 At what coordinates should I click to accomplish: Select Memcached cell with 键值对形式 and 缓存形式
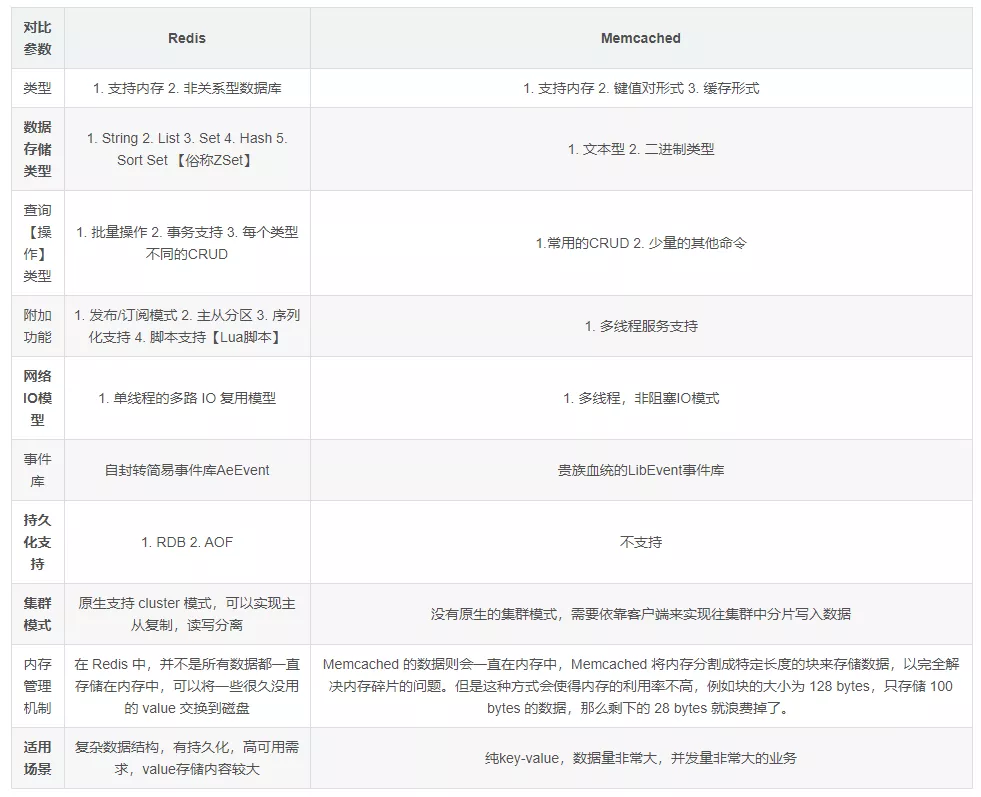click(x=641, y=88)
